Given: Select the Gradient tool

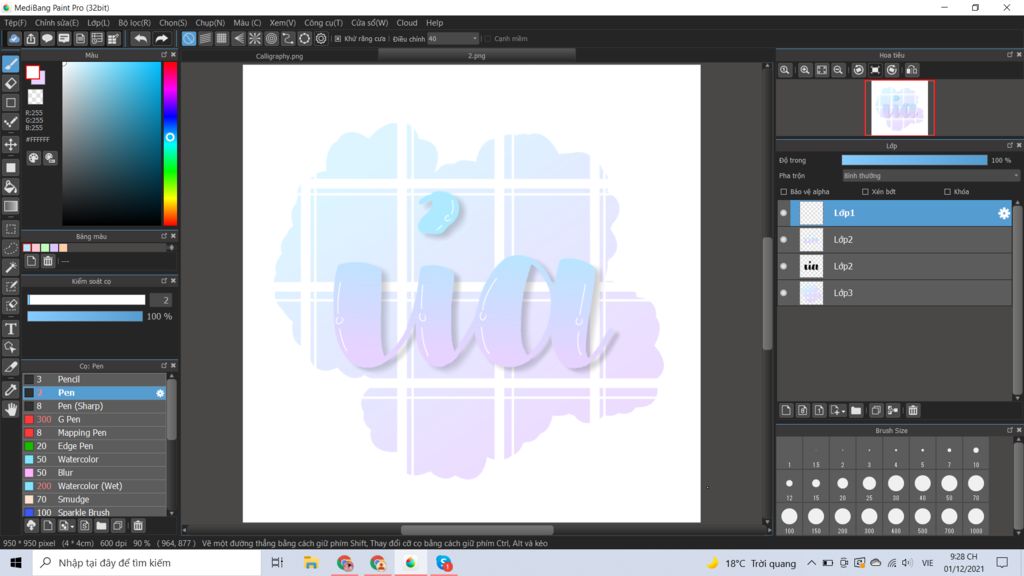Looking at the screenshot, I should click(10, 206).
